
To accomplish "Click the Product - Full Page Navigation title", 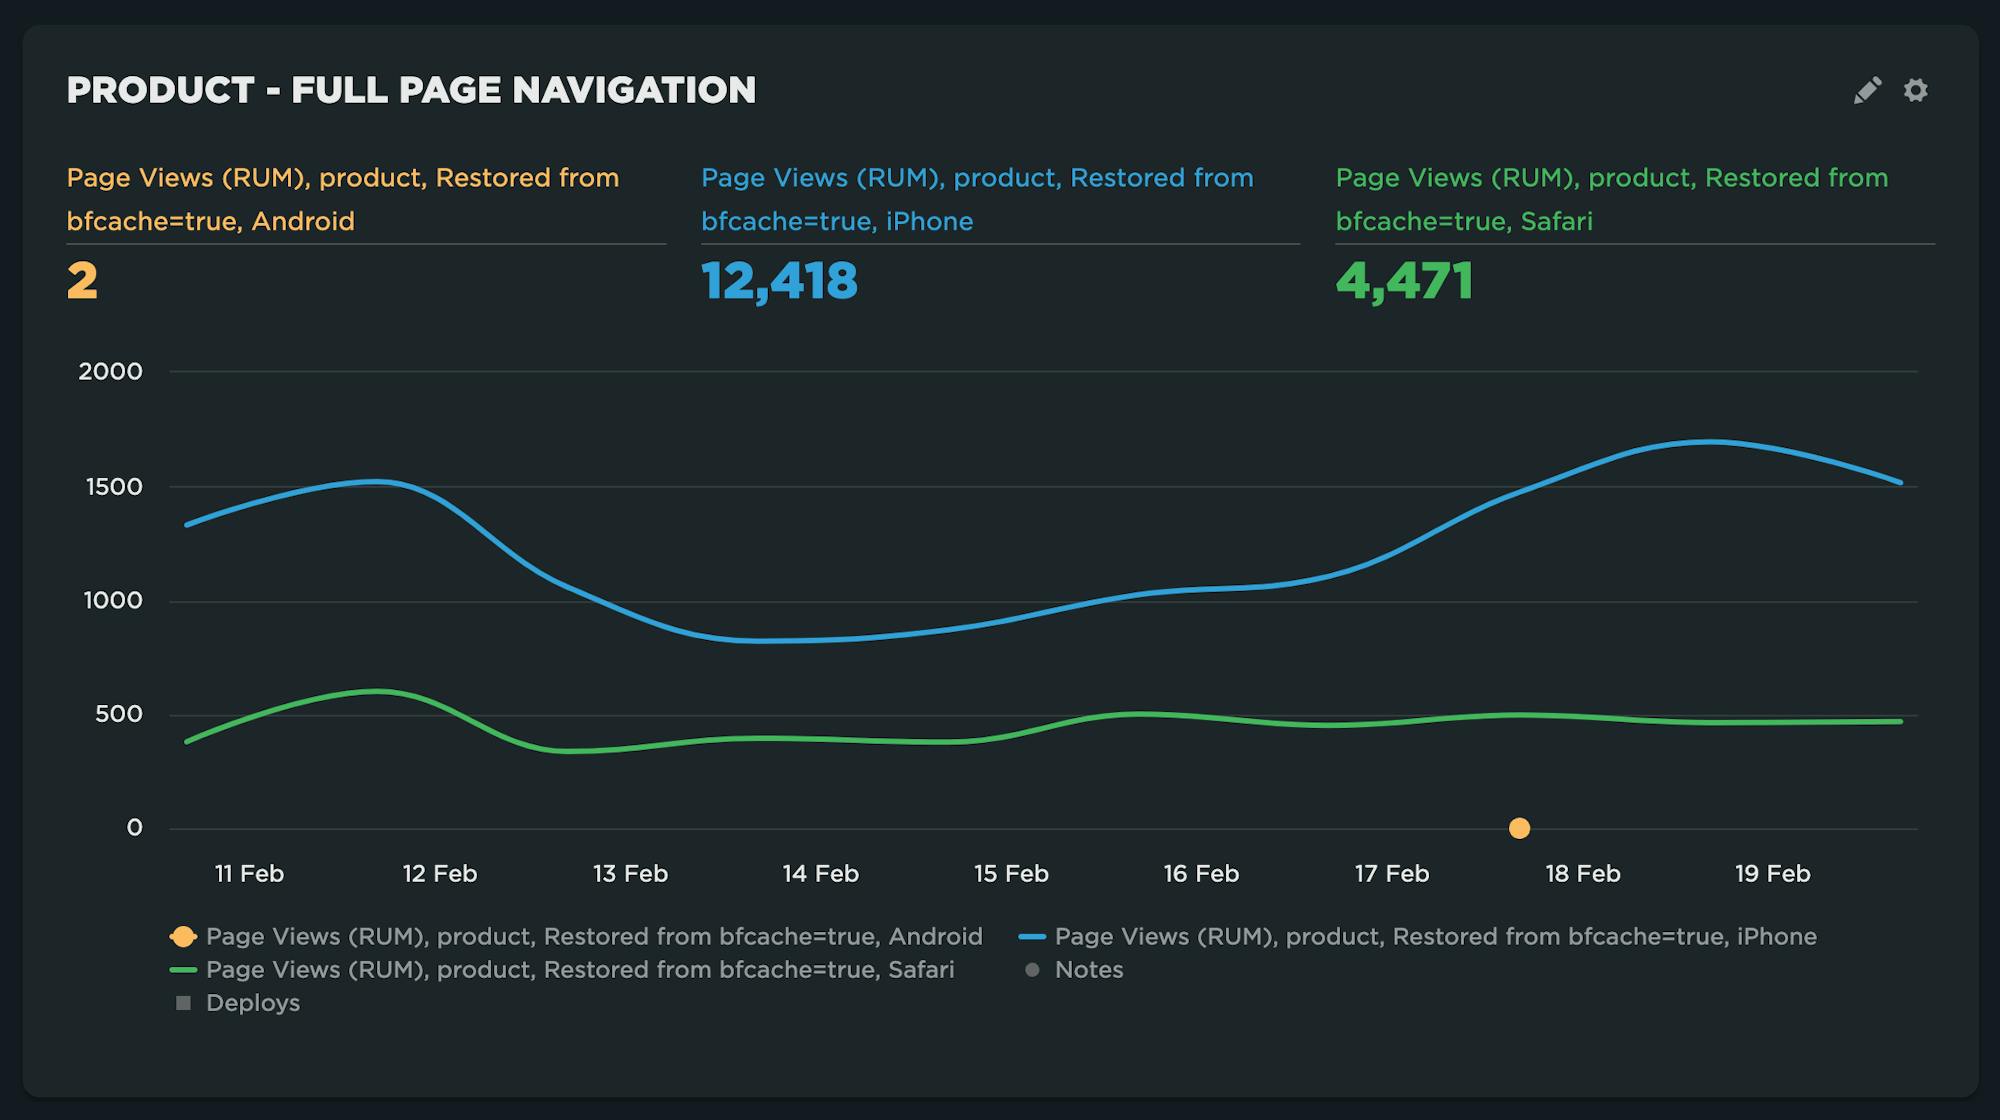I will (x=411, y=90).
